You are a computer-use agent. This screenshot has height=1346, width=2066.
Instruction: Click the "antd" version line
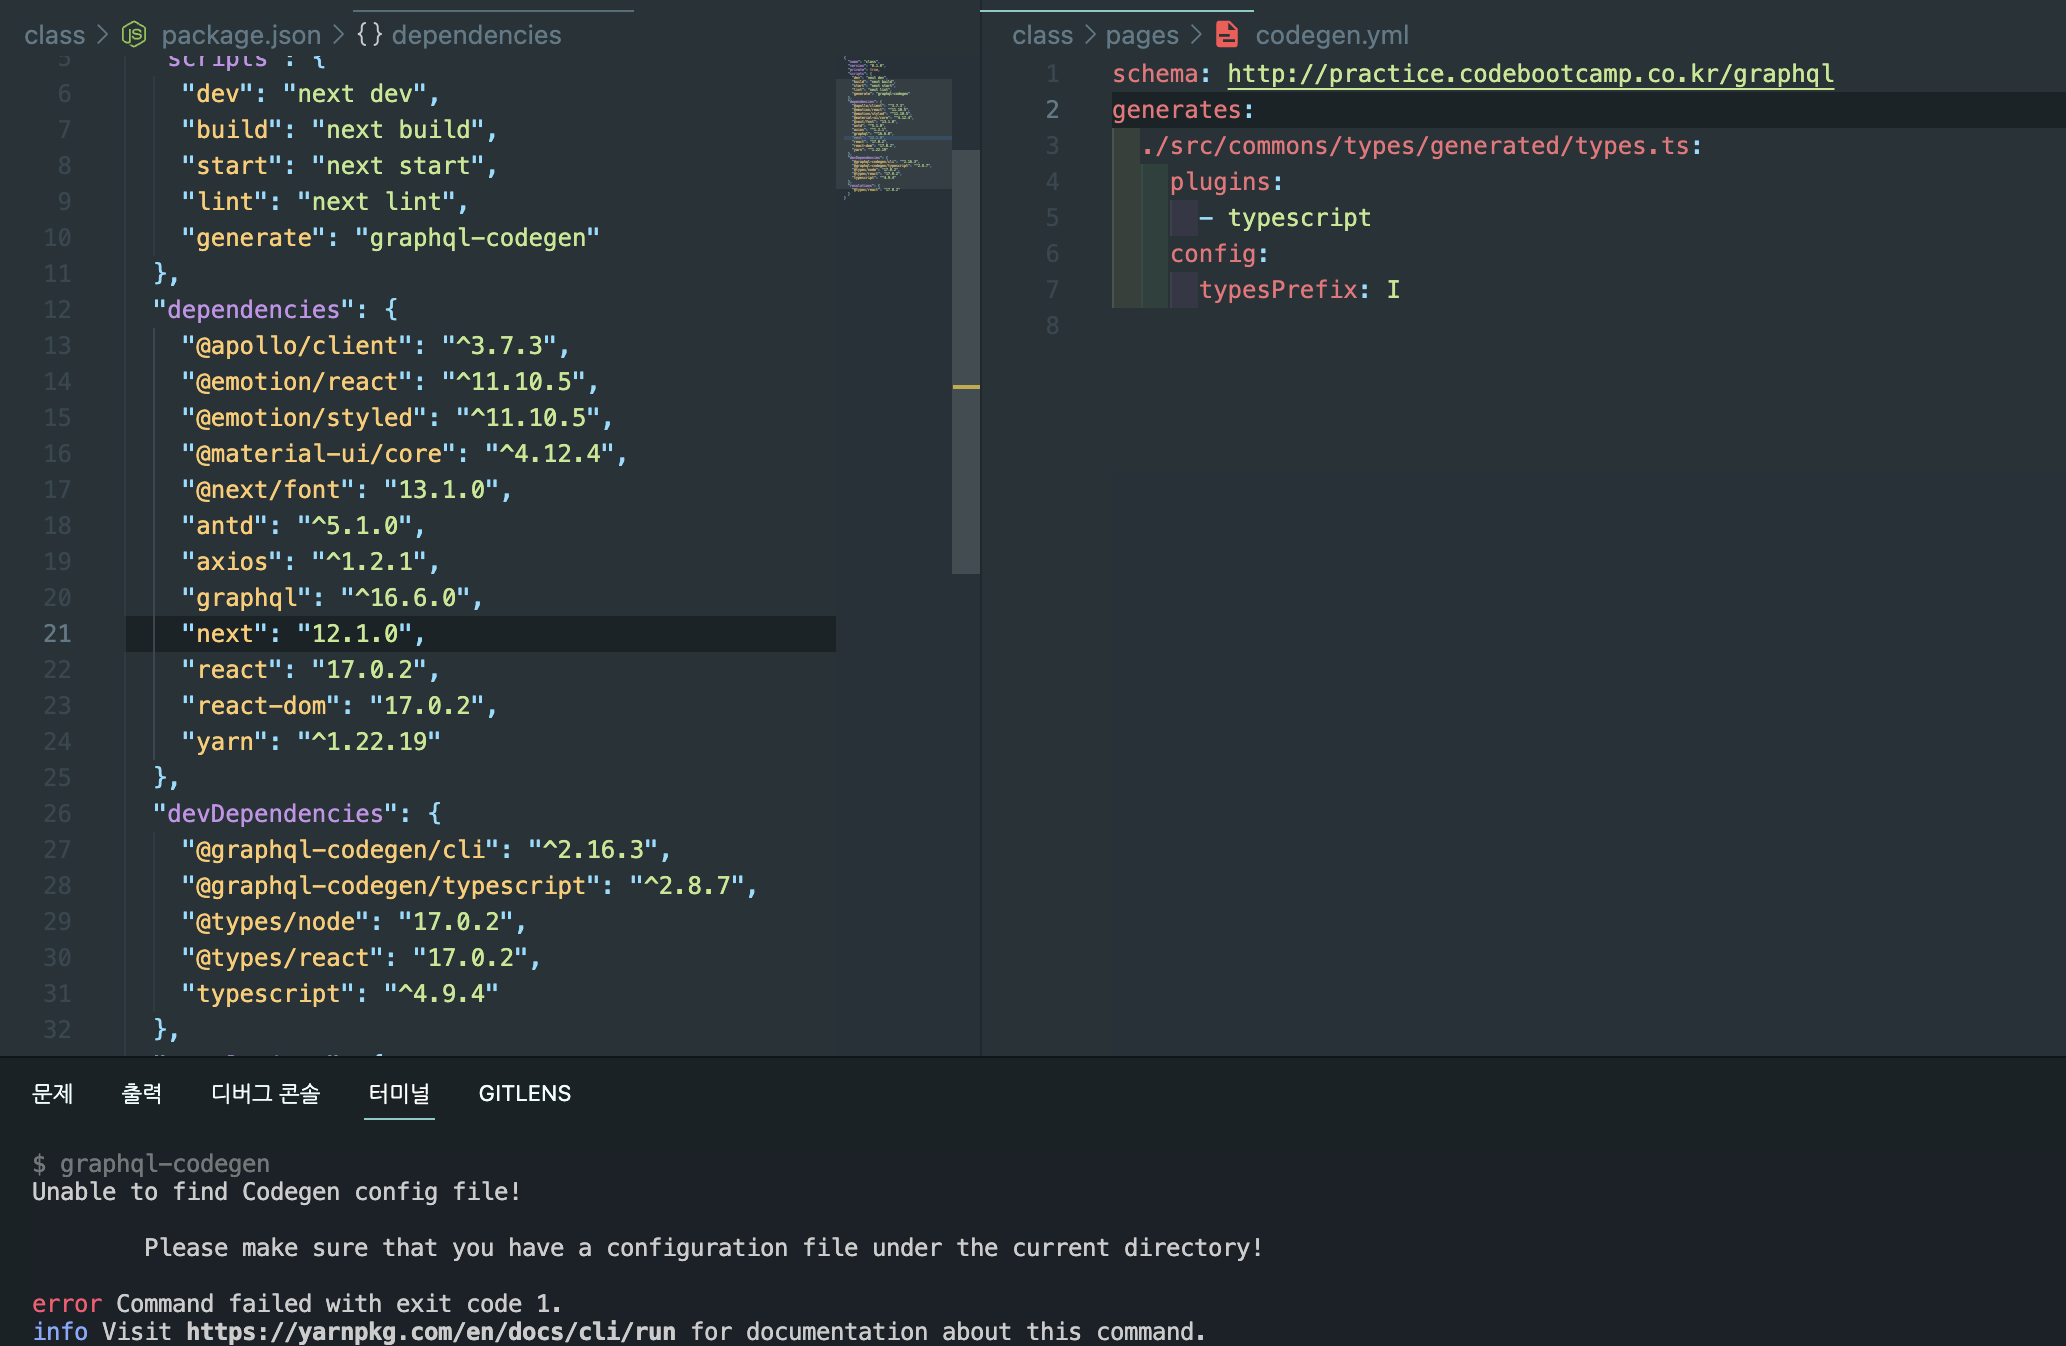(x=303, y=526)
